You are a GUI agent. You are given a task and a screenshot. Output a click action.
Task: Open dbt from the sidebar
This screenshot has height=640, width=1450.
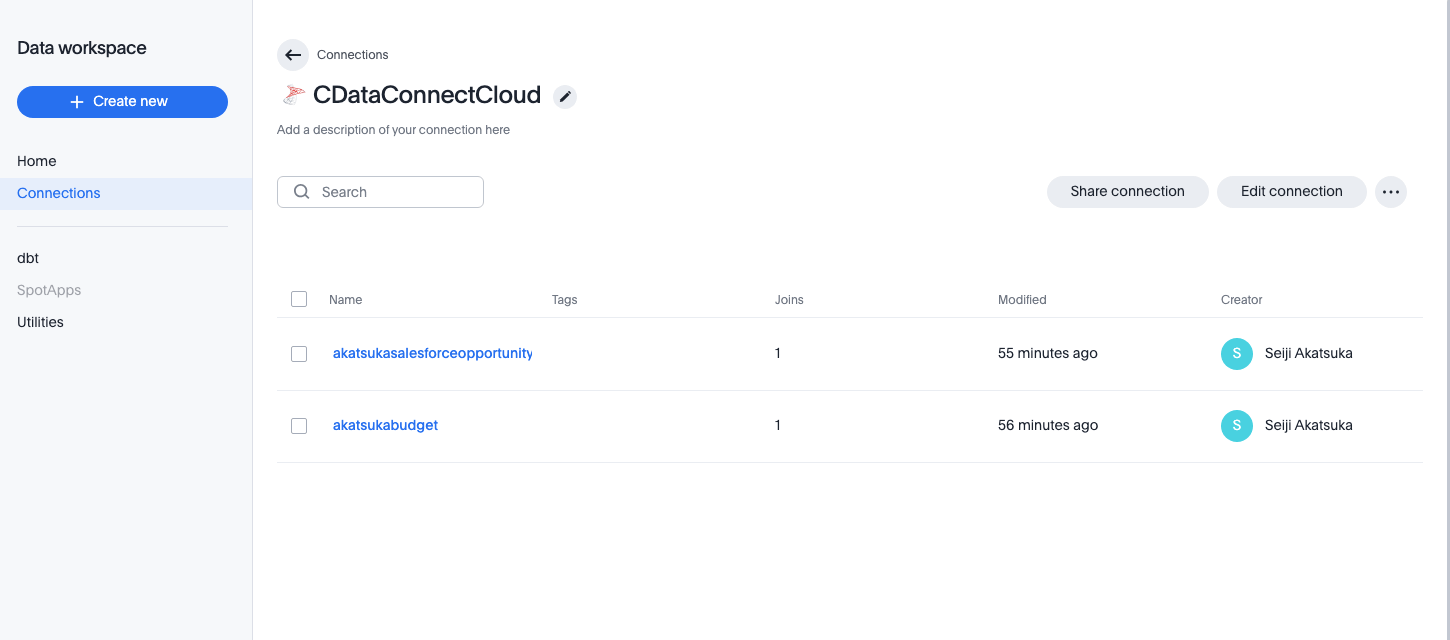pos(28,258)
